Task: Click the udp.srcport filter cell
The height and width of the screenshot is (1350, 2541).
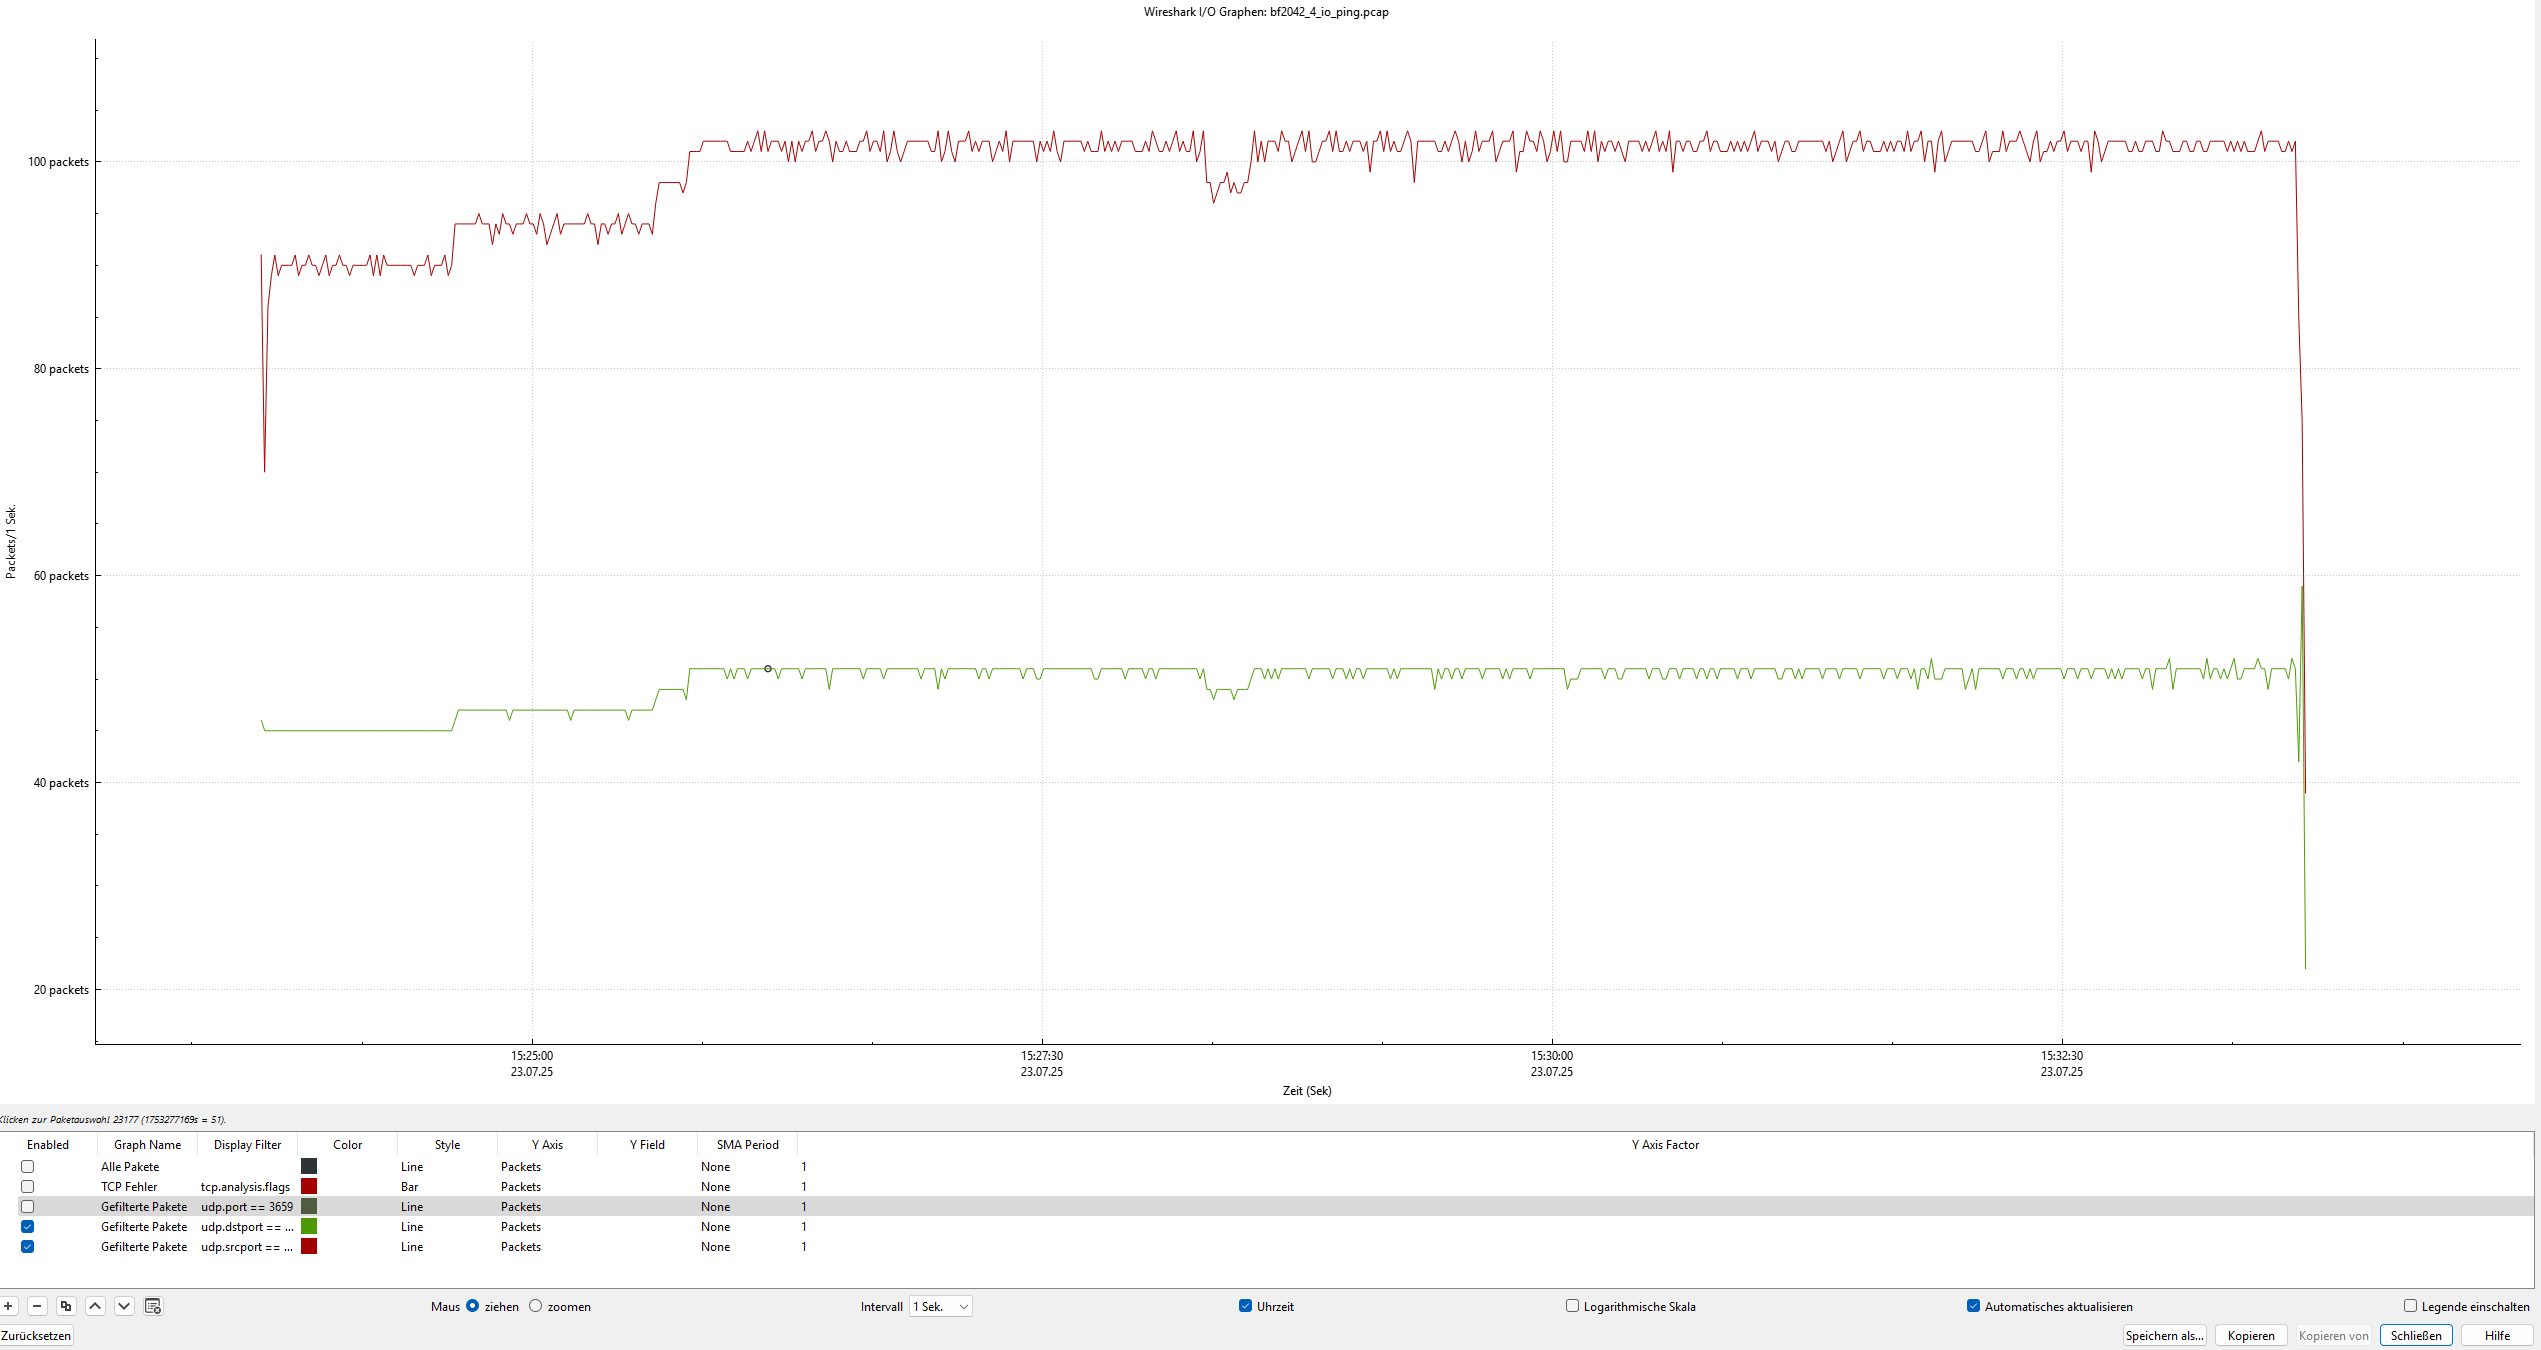Action: point(247,1247)
